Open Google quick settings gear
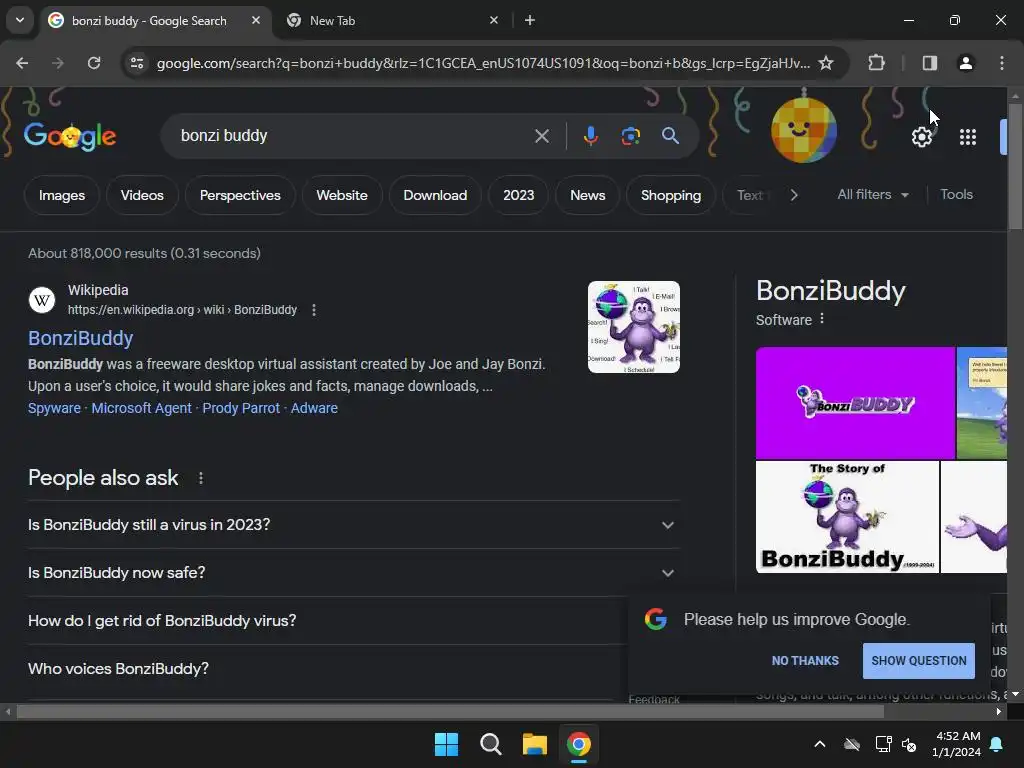 [x=922, y=137]
